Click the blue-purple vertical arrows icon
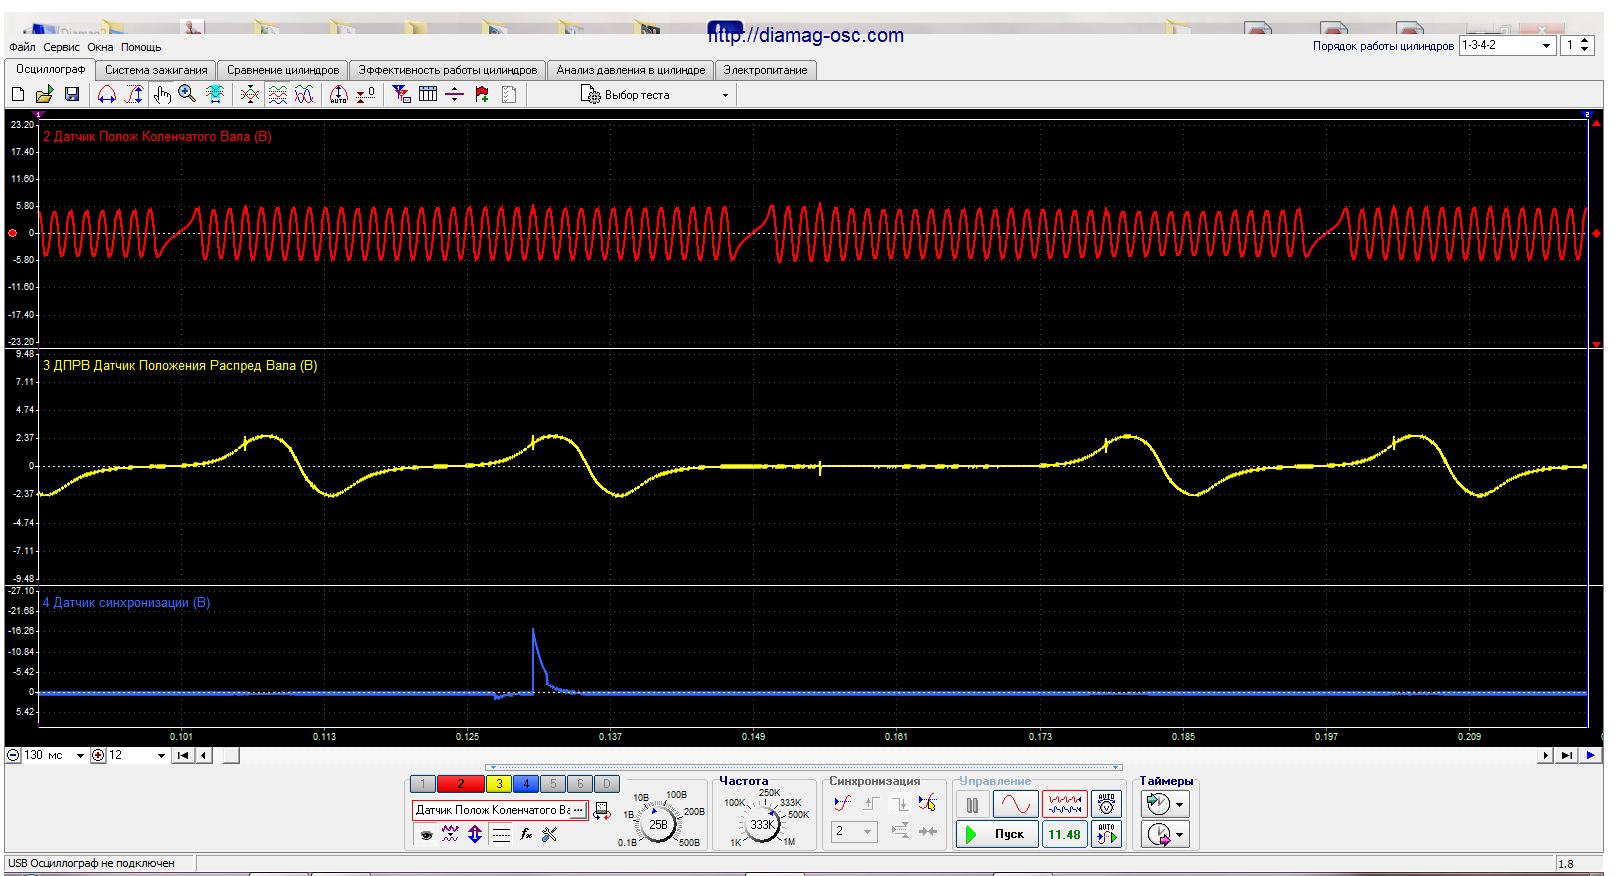The image size is (1616, 876). tap(475, 834)
